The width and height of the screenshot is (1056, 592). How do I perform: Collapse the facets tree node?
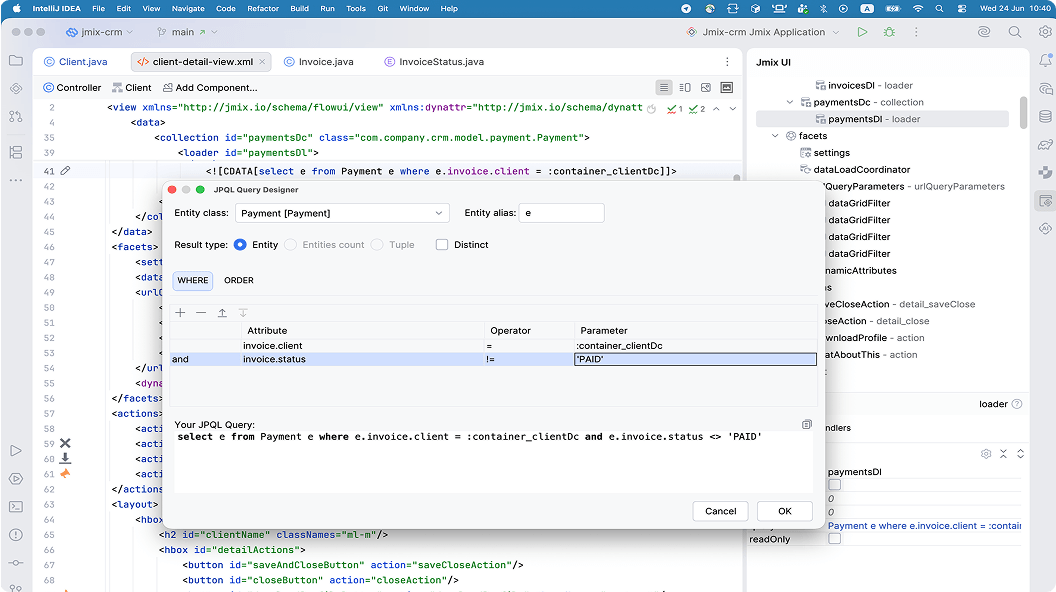[775, 135]
